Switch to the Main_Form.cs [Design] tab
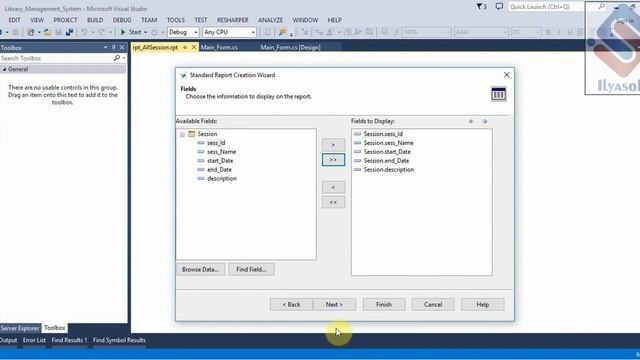Image resolution: width=640 pixels, height=360 pixels. [x=290, y=47]
